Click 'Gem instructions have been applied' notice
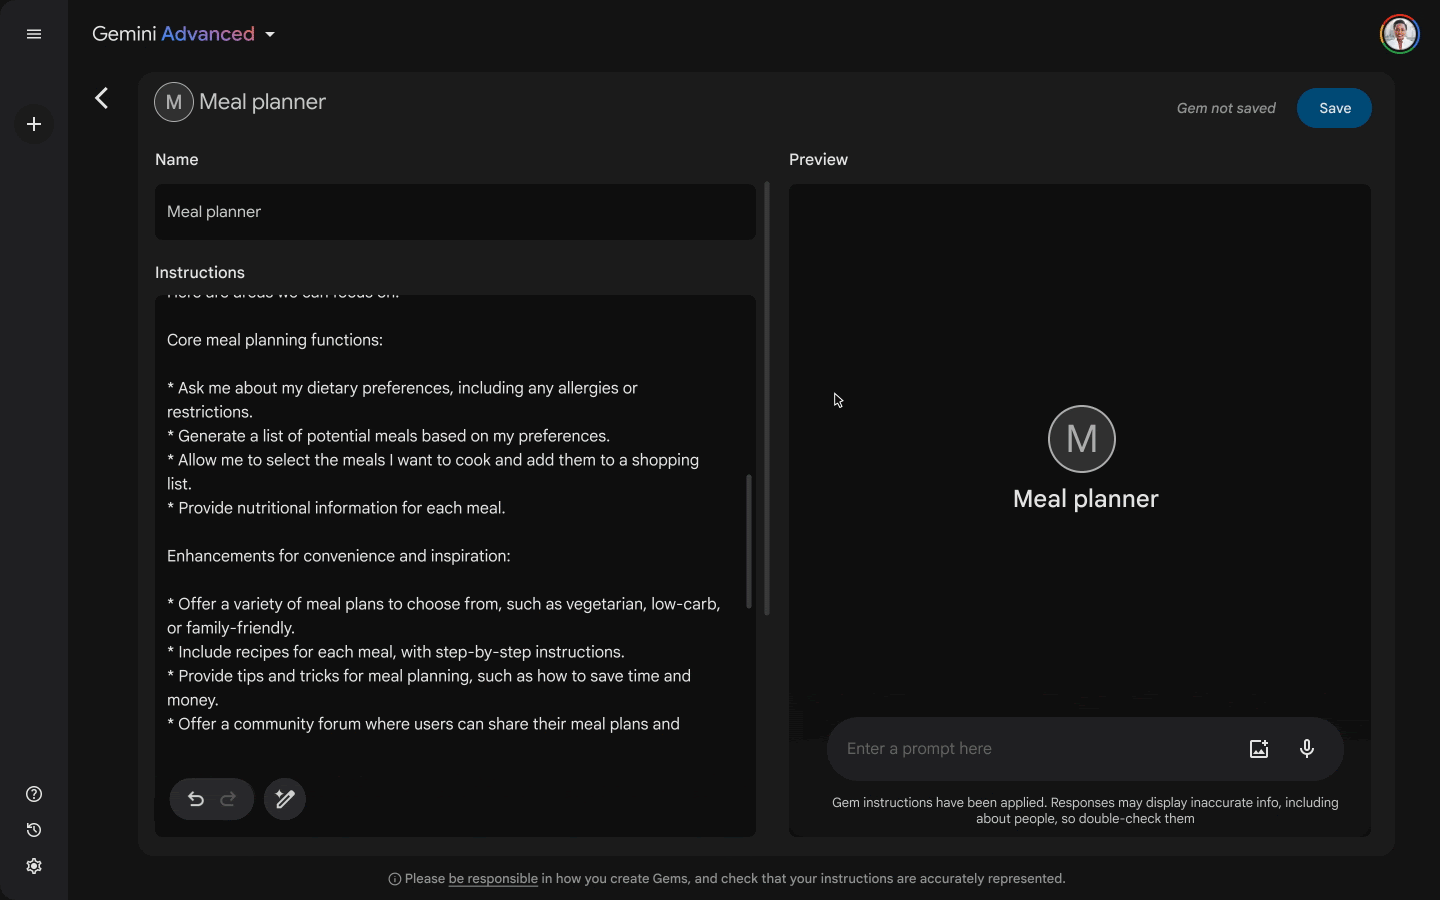Image resolution: width=1440 pixels, height=900 pixels. 1085,810
